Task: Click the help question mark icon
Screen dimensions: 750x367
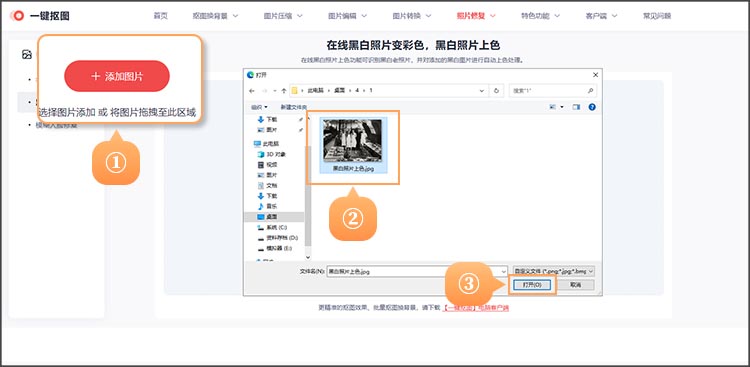Action: point(592,107)
